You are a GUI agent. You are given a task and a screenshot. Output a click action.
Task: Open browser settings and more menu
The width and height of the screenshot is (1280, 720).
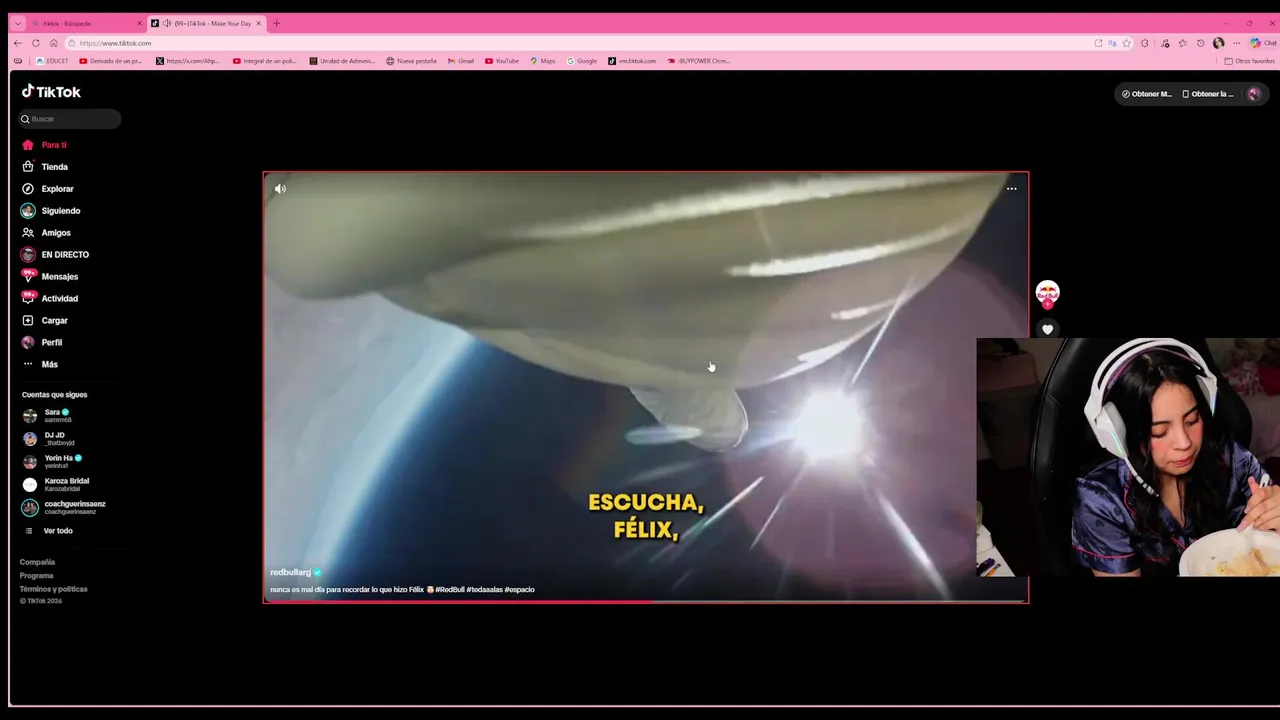[1236, 43]
